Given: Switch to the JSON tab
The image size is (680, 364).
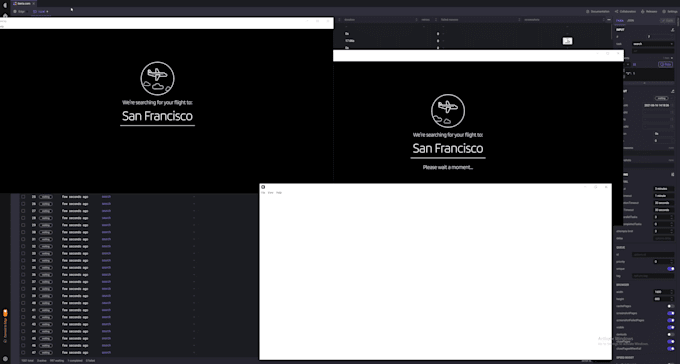Looking at the screenshot, I should [630, 20].
